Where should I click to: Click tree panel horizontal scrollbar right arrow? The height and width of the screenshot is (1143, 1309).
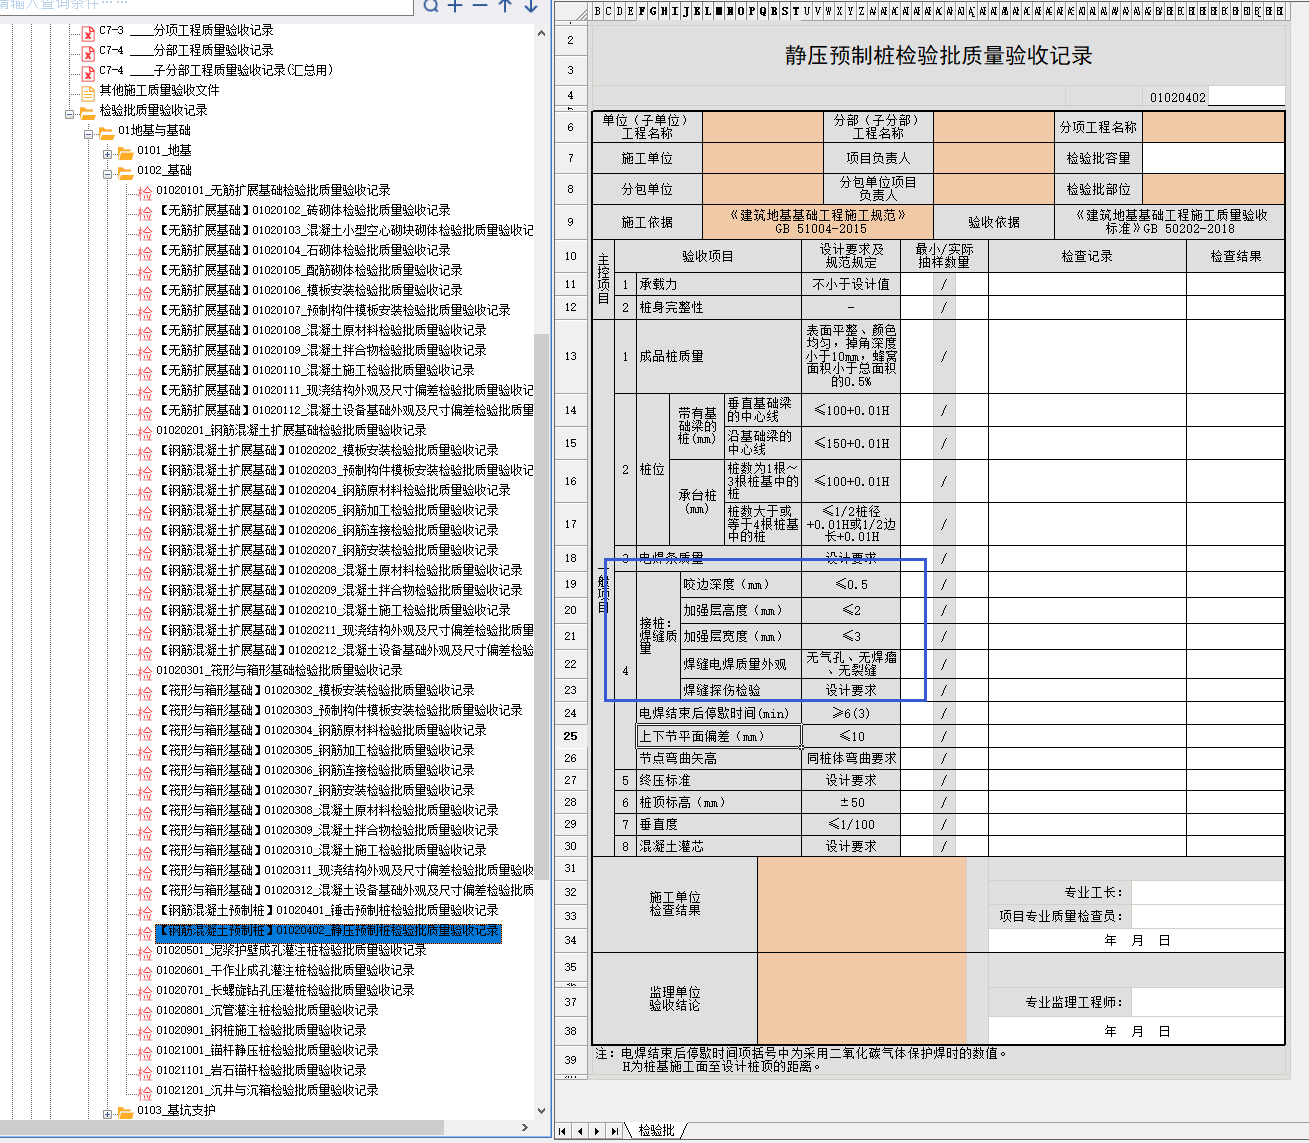point(527,1127)
